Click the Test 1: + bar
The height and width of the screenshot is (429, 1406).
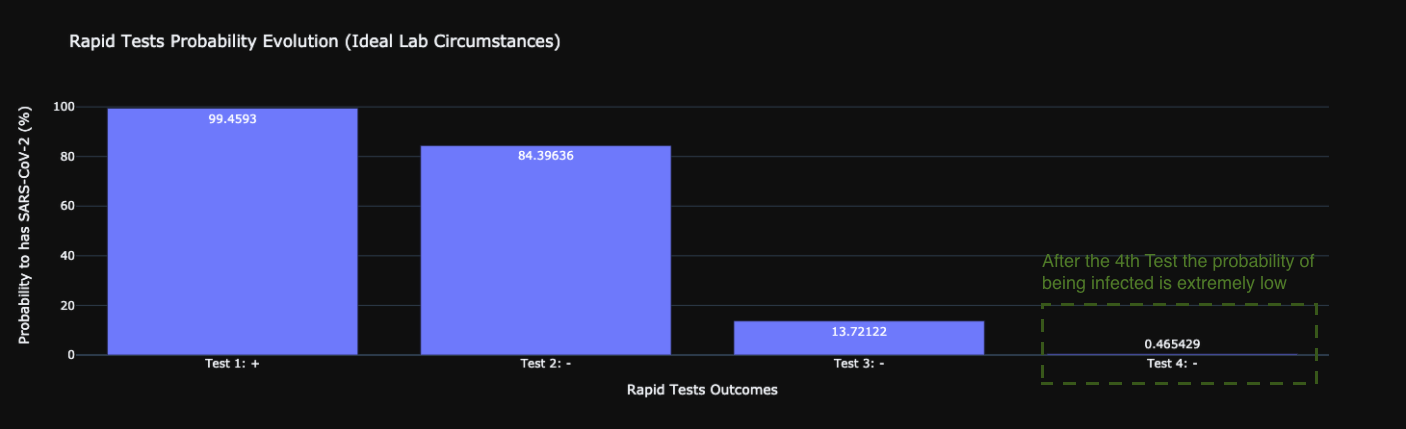pos(232,231)
